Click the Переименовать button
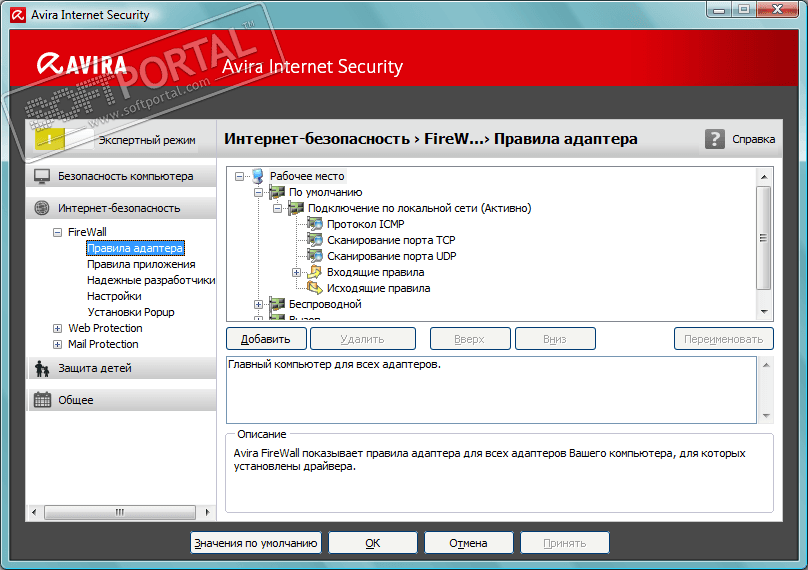Screen dimensions: 808x570 (x=723, y=339)
